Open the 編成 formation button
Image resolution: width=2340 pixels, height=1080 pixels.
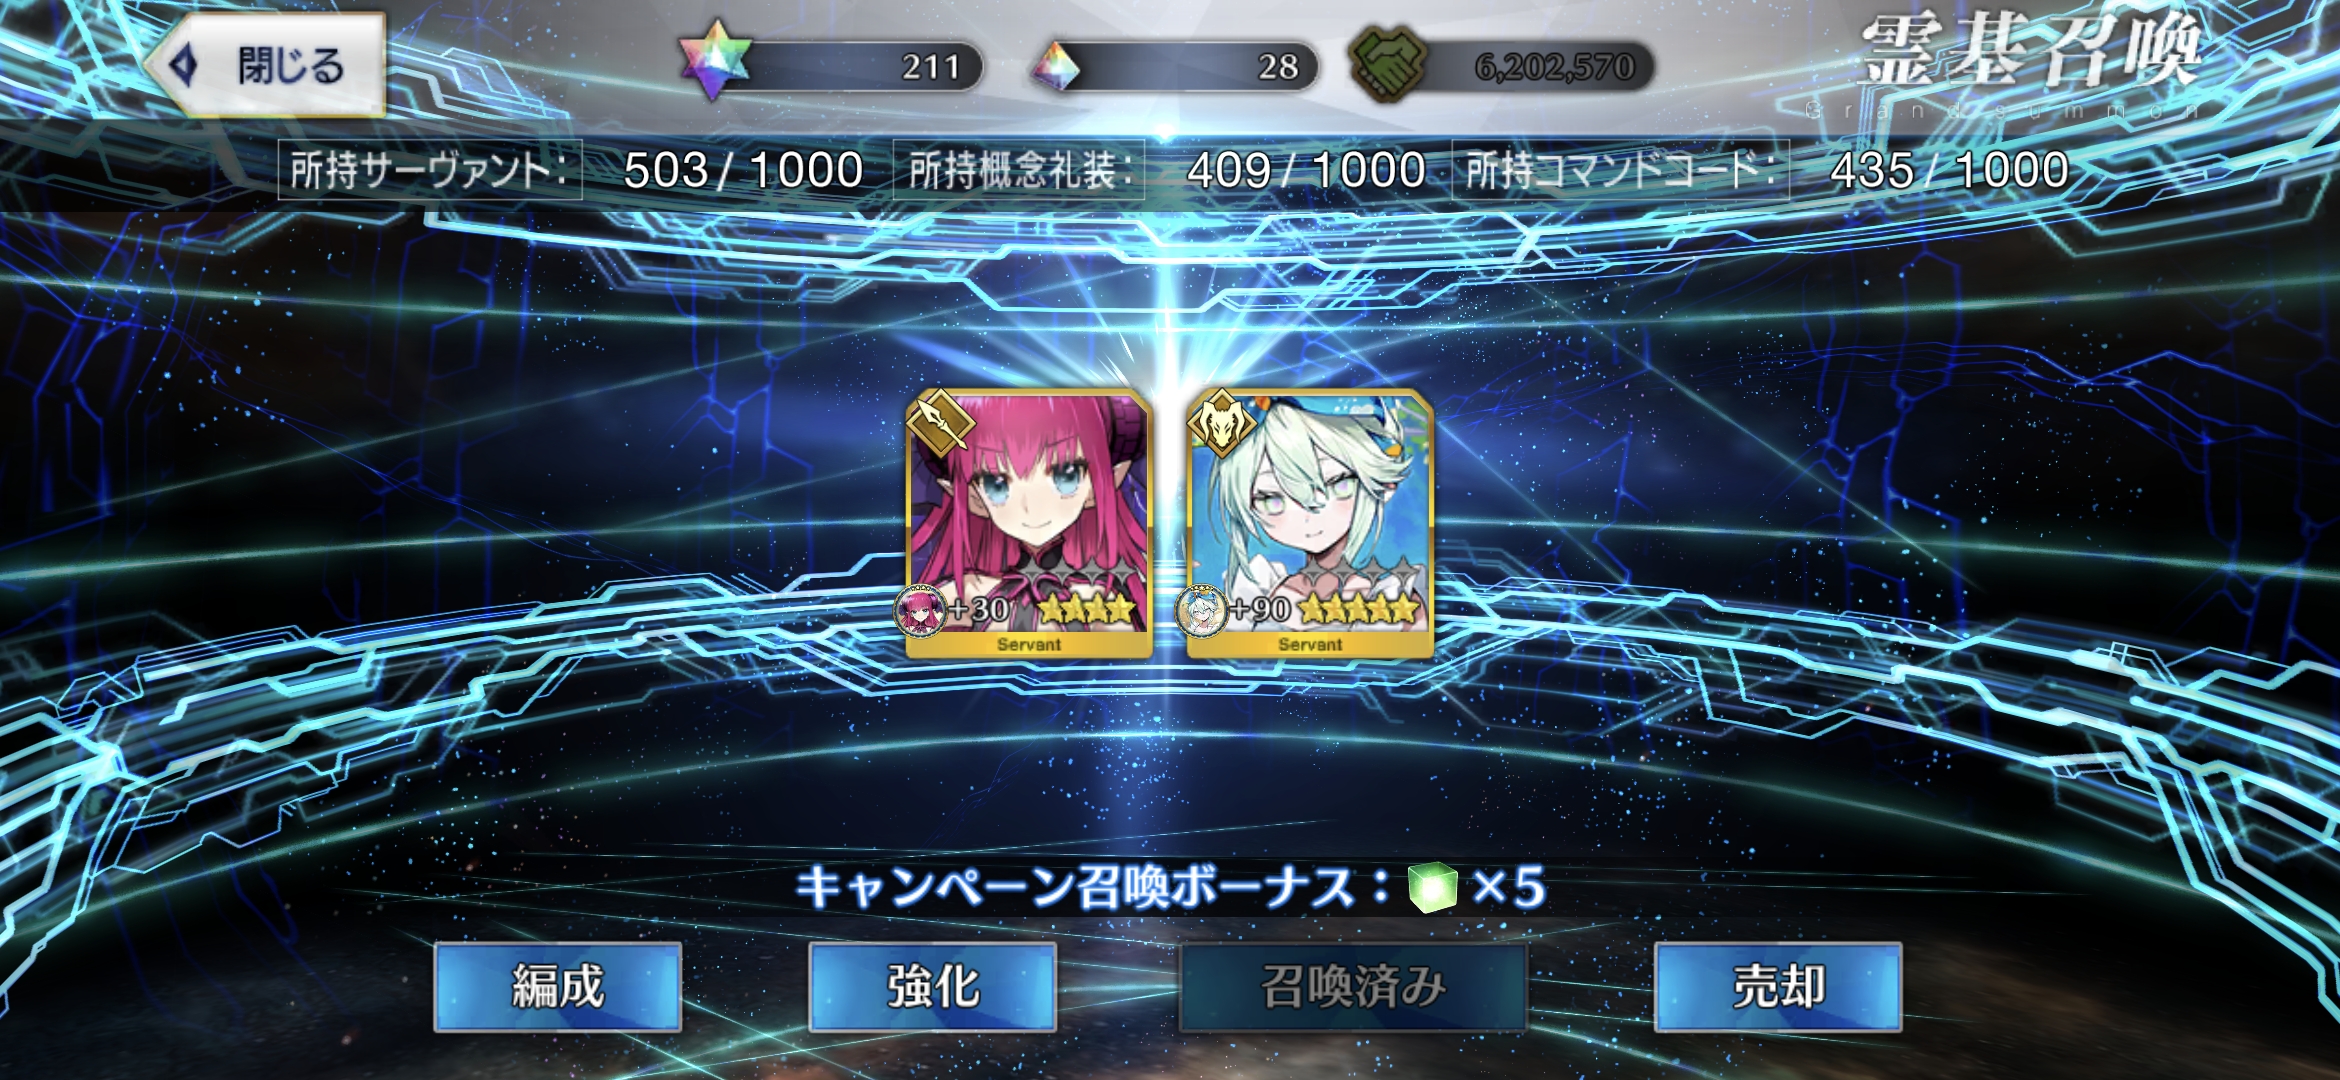pyautogui.click(x=558, y=987)
